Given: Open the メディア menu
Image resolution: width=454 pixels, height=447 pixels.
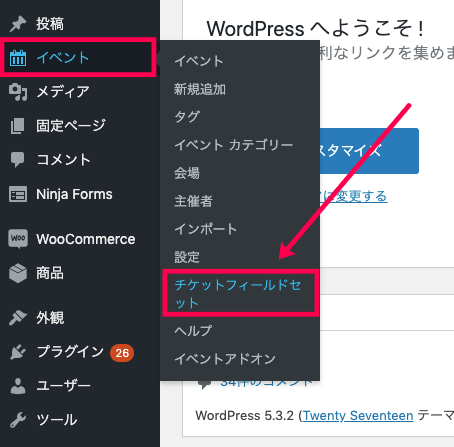Looking at the screenshot, I should click(63, 92).
